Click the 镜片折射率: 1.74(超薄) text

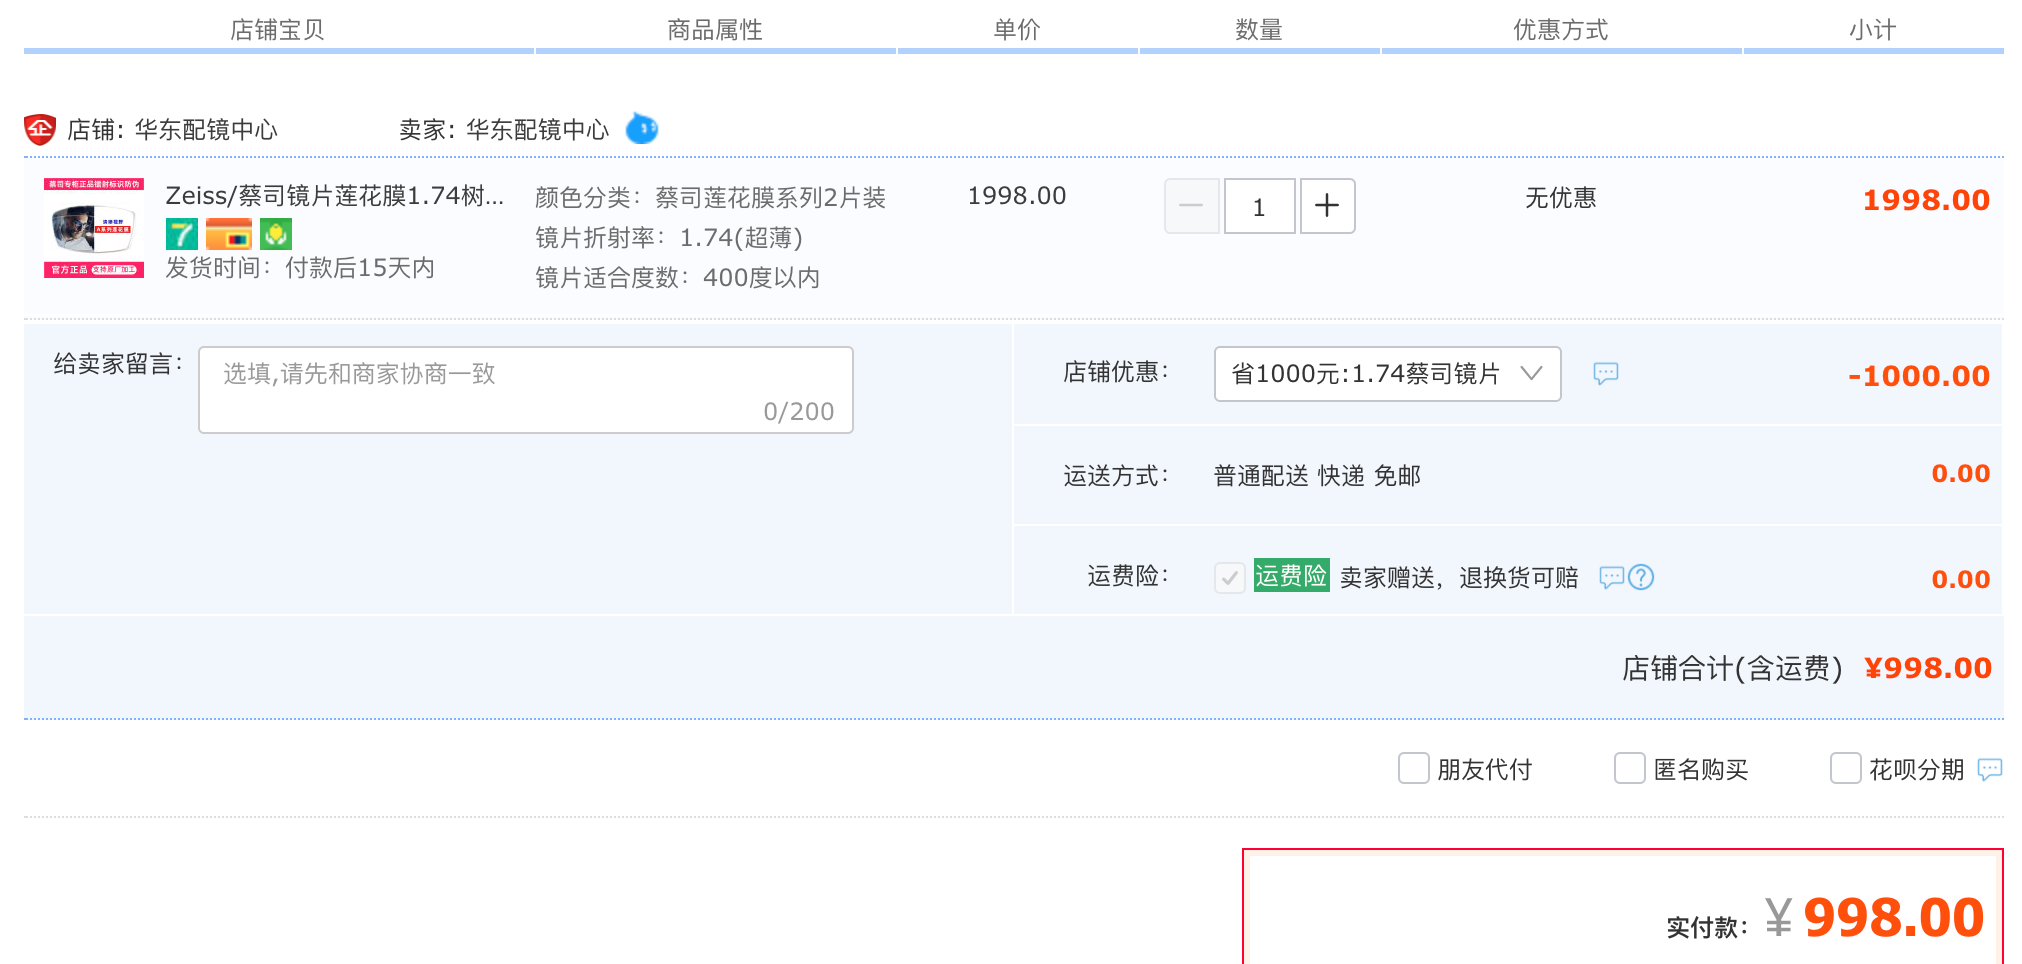click(669, 238)
